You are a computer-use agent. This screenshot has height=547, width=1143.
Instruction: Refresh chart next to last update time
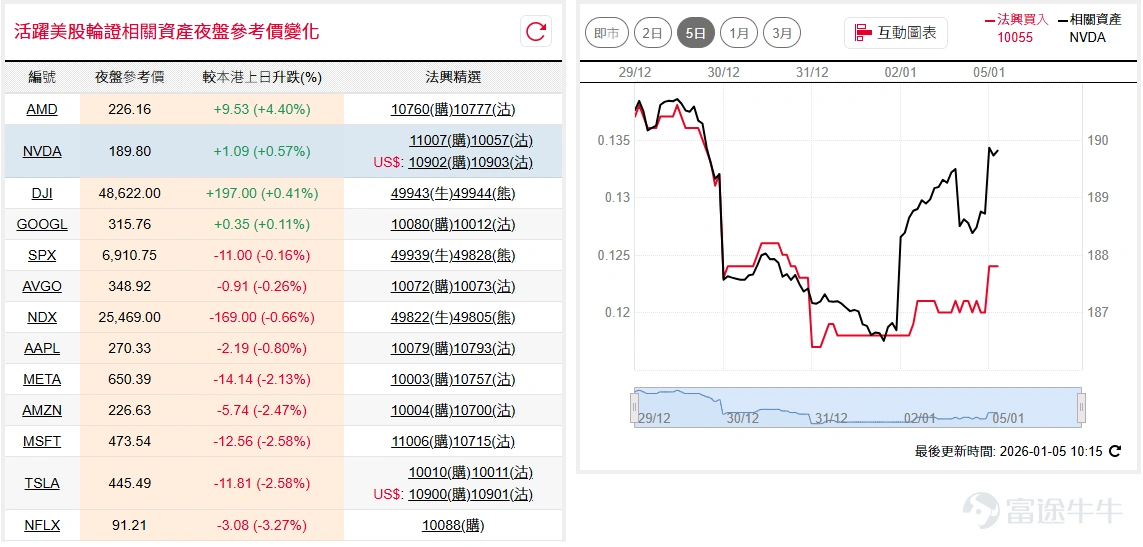[x=1115, y=451]
